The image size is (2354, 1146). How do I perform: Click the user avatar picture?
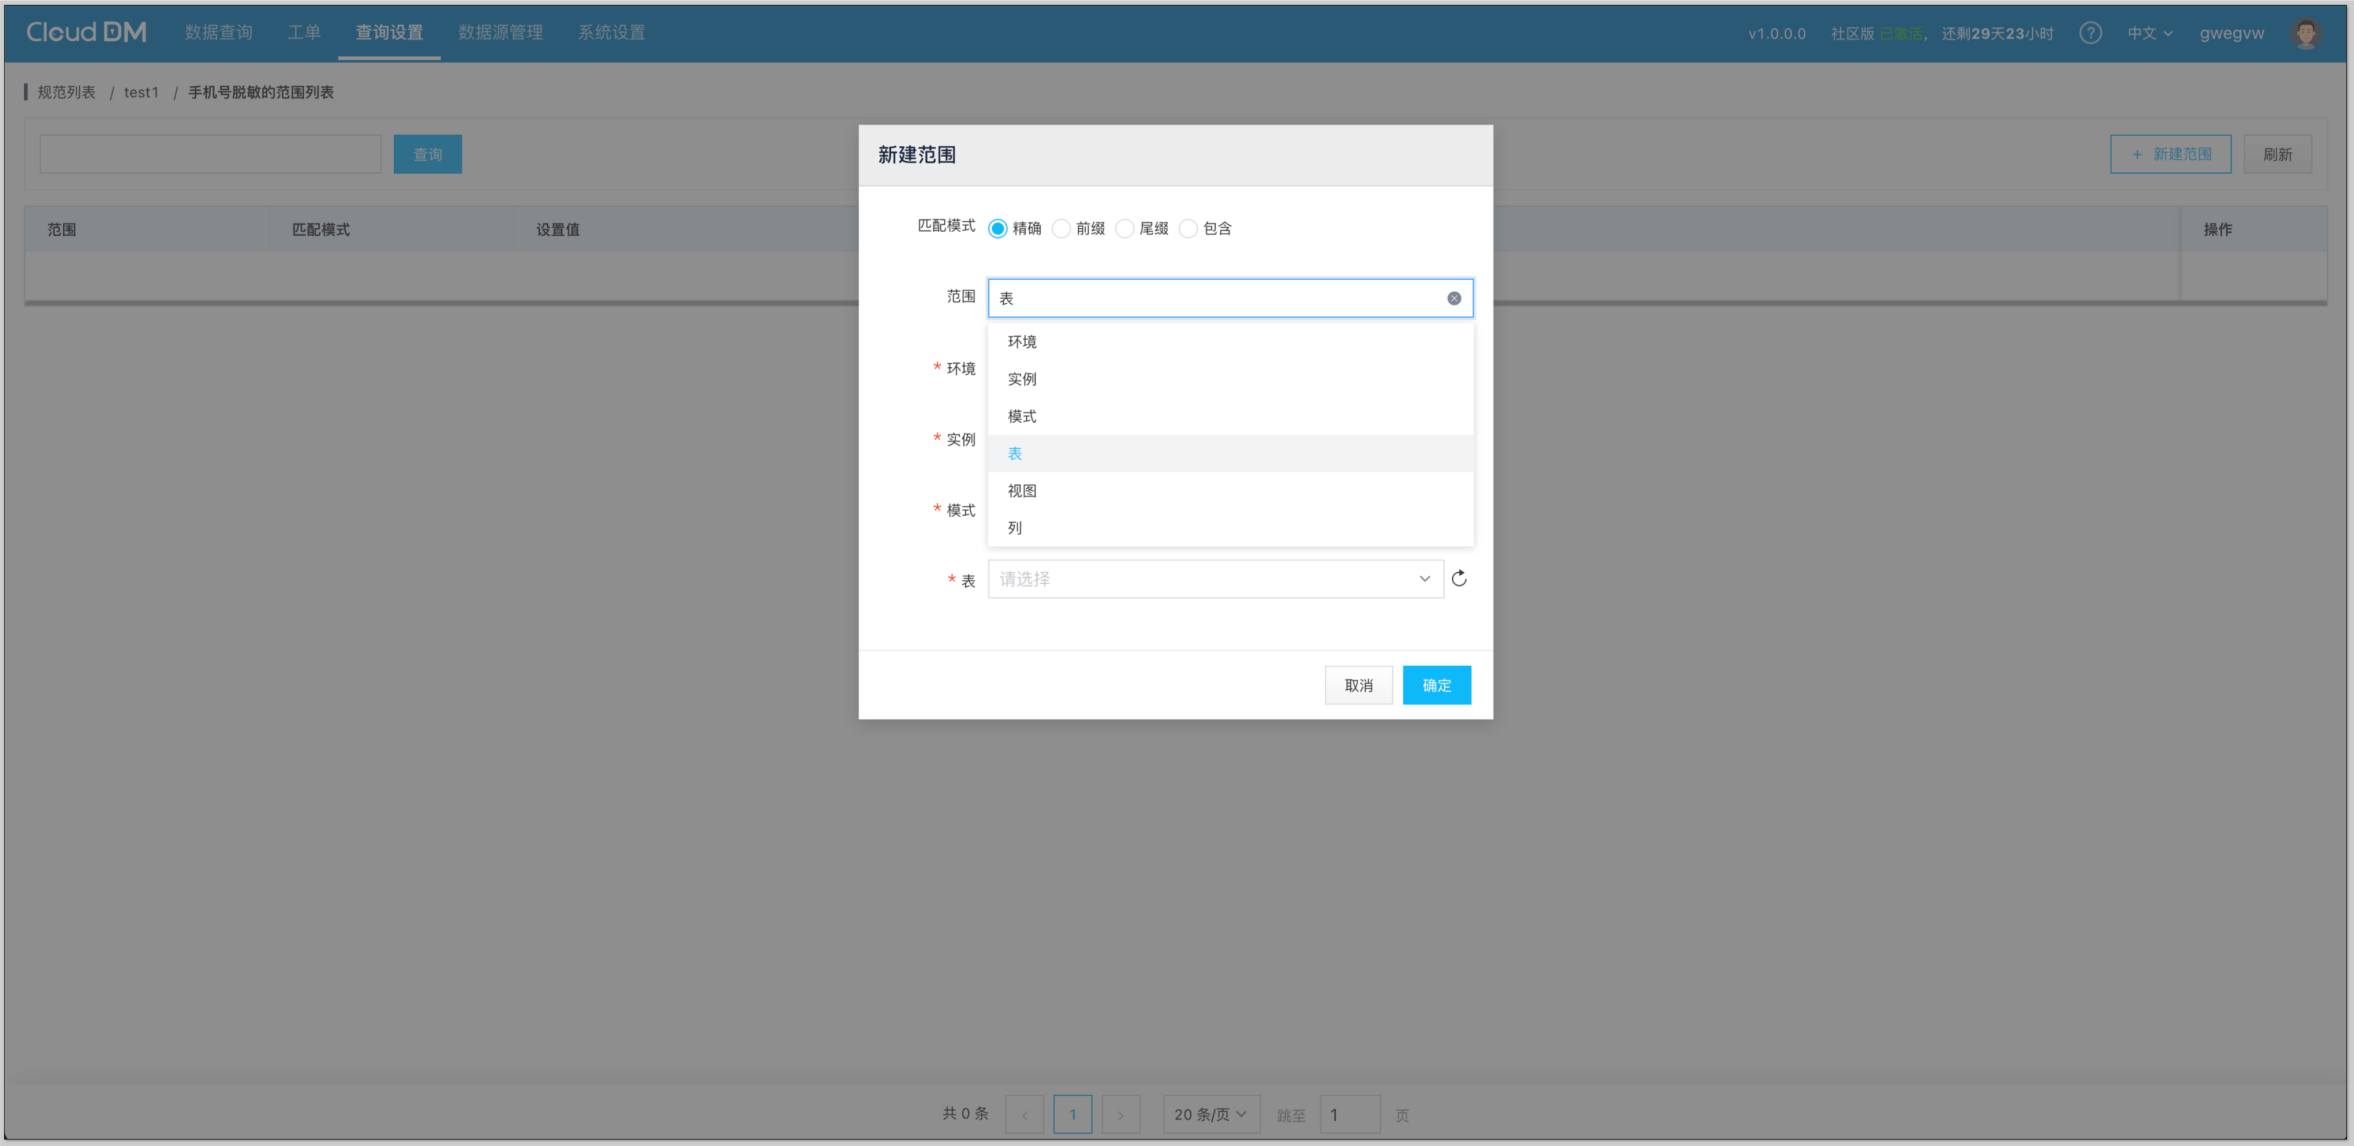(x=2306, y=33)
